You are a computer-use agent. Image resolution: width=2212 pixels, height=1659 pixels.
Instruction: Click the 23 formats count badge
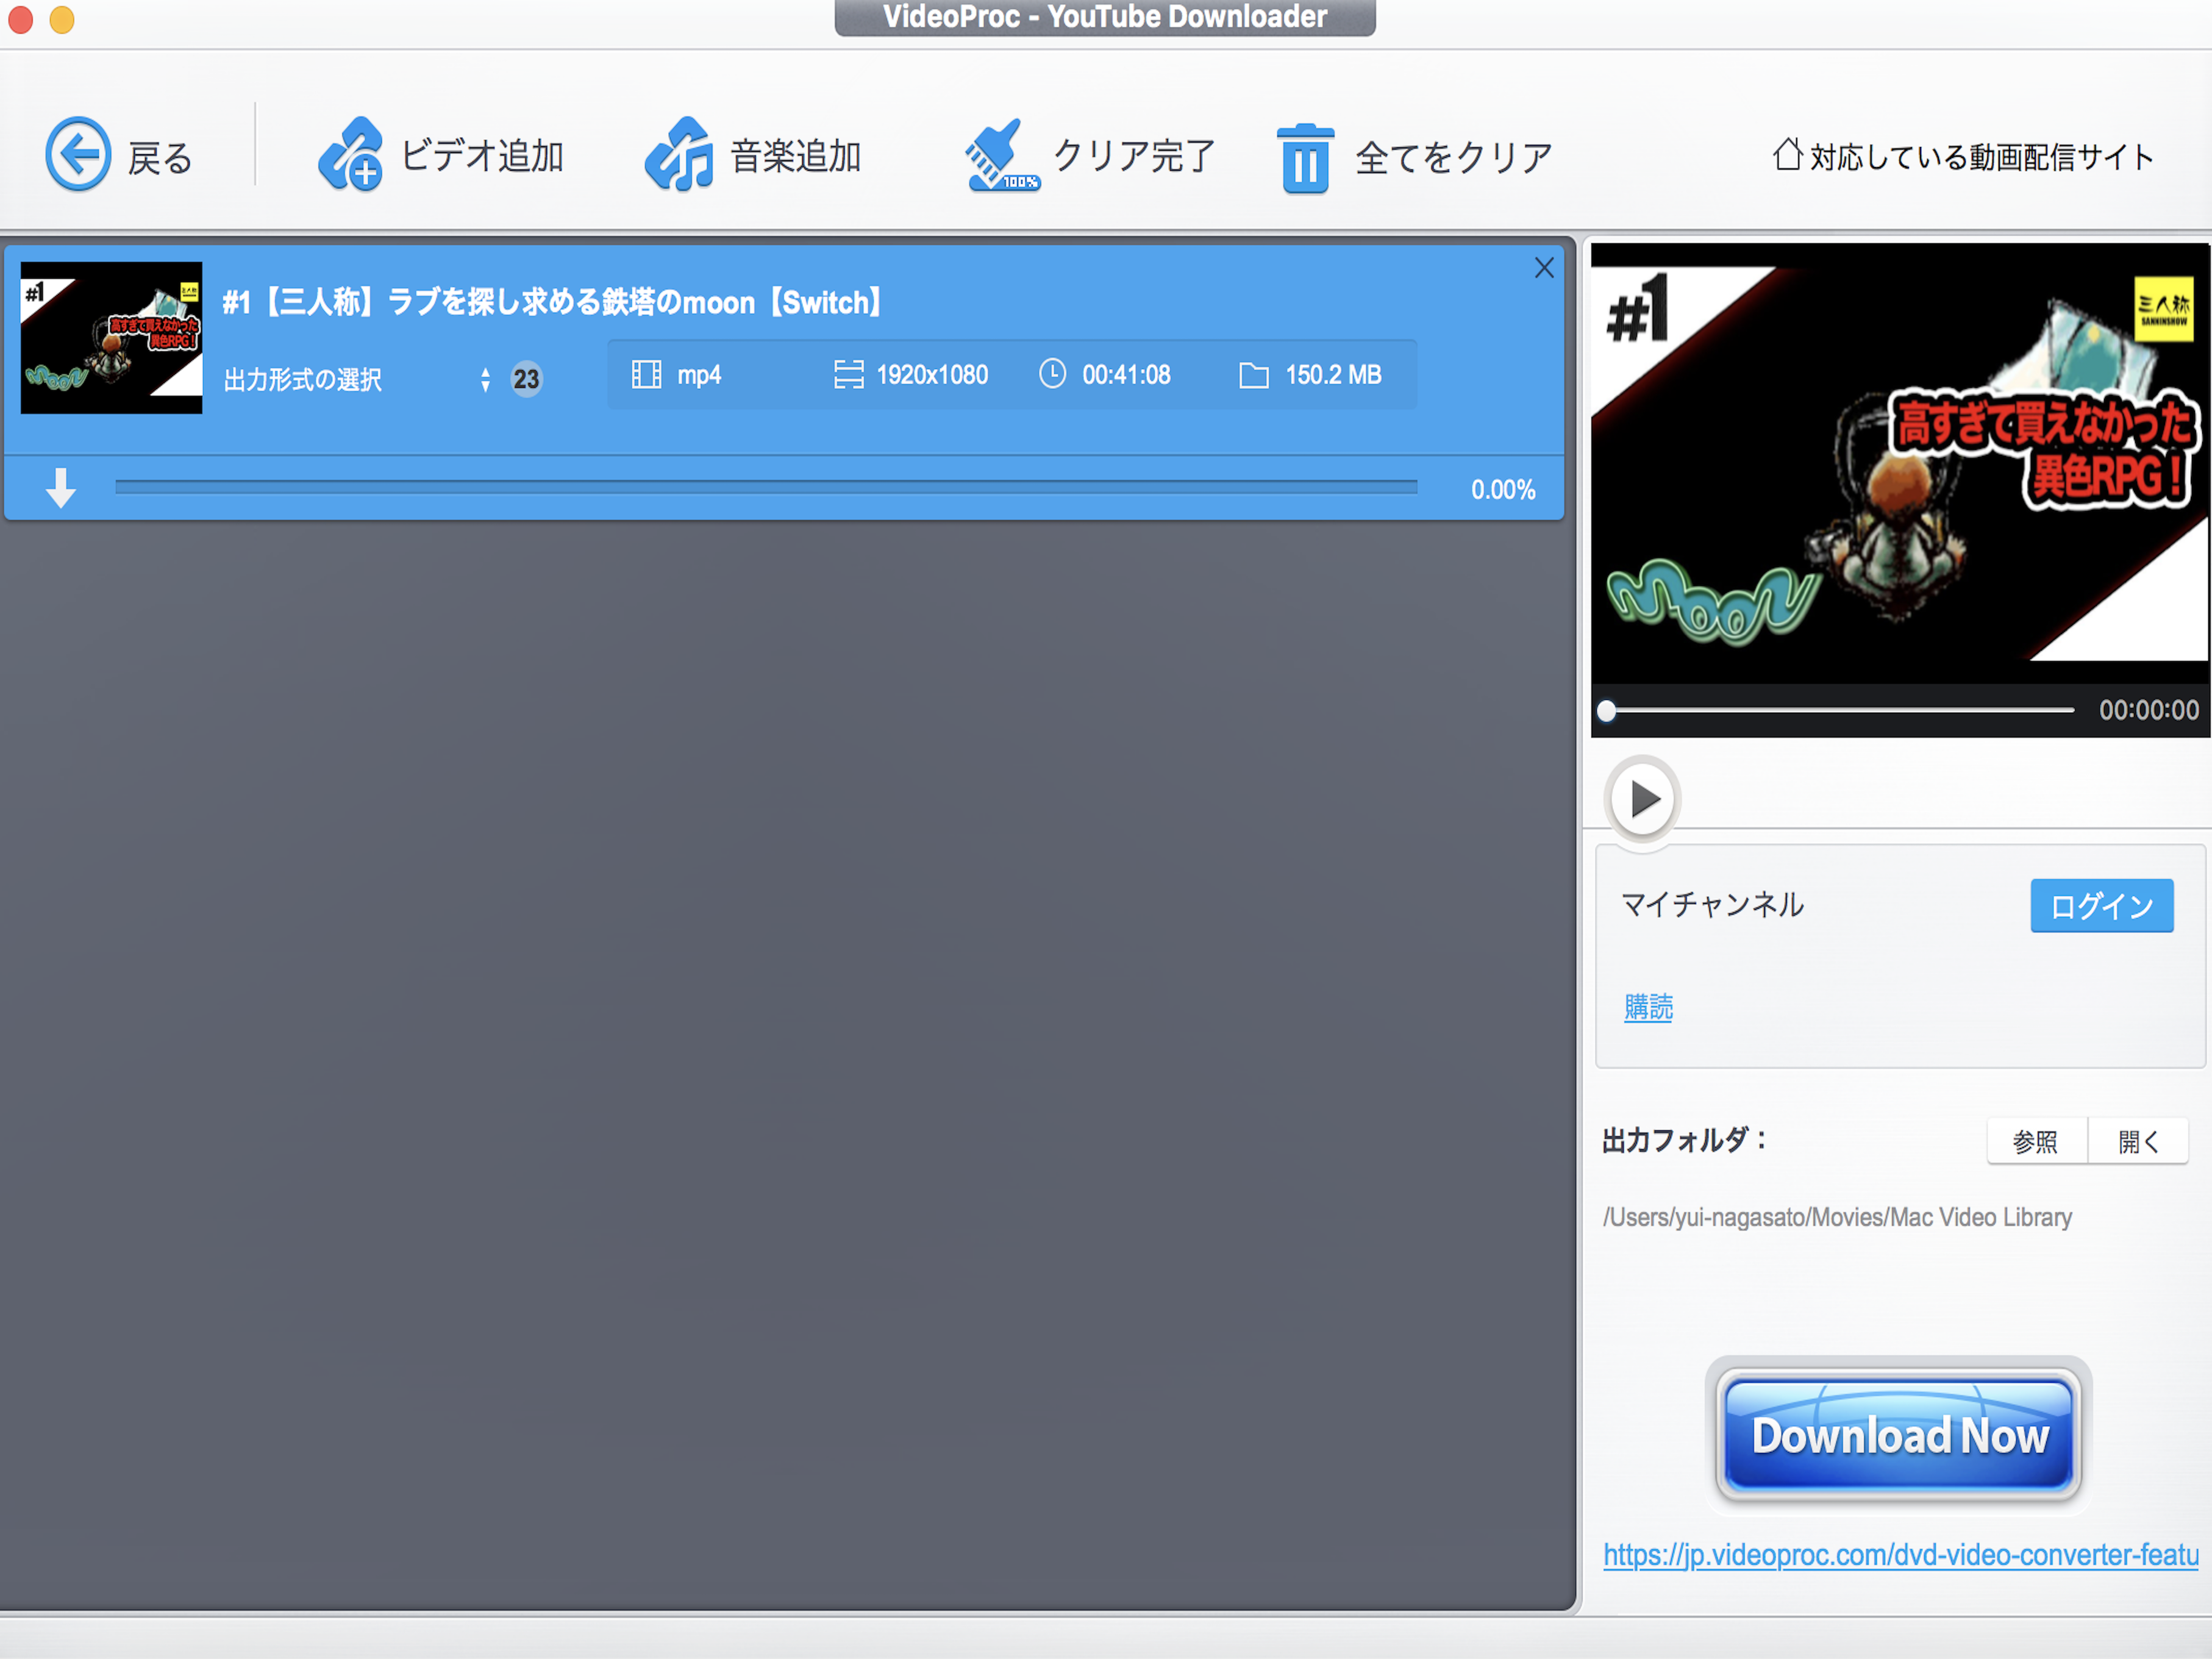pyautogui.click(x=526, y=379)
